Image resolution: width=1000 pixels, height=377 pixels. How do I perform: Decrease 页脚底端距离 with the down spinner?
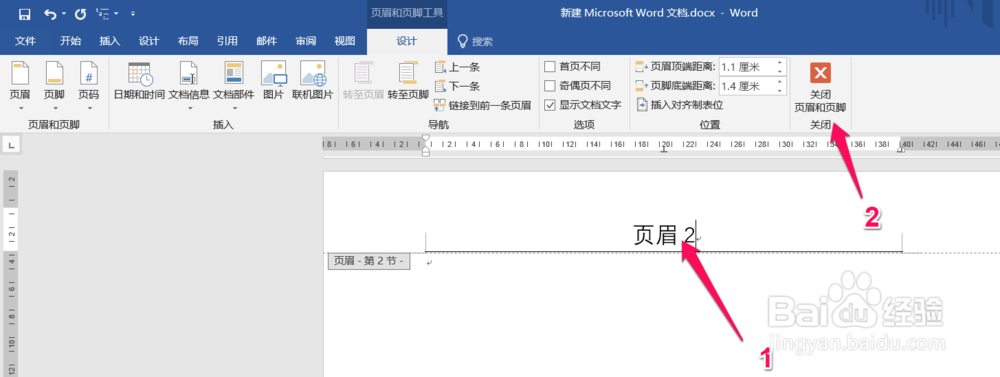click(780, 90)
